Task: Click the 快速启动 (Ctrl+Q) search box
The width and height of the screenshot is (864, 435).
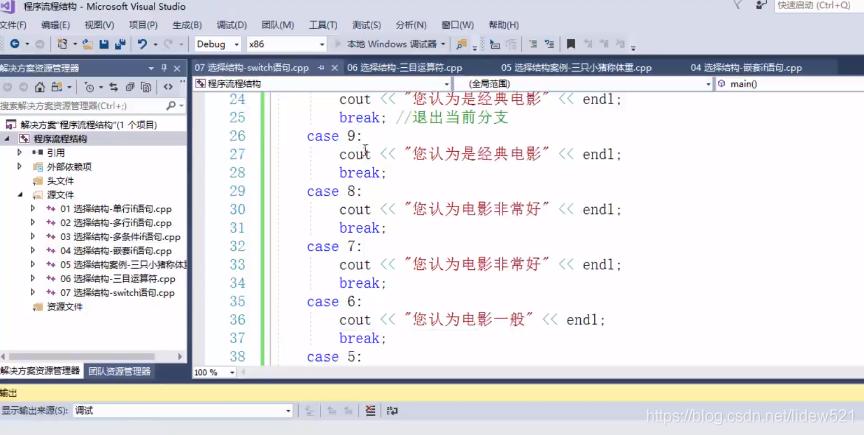Action: click(x=819, y=6)
